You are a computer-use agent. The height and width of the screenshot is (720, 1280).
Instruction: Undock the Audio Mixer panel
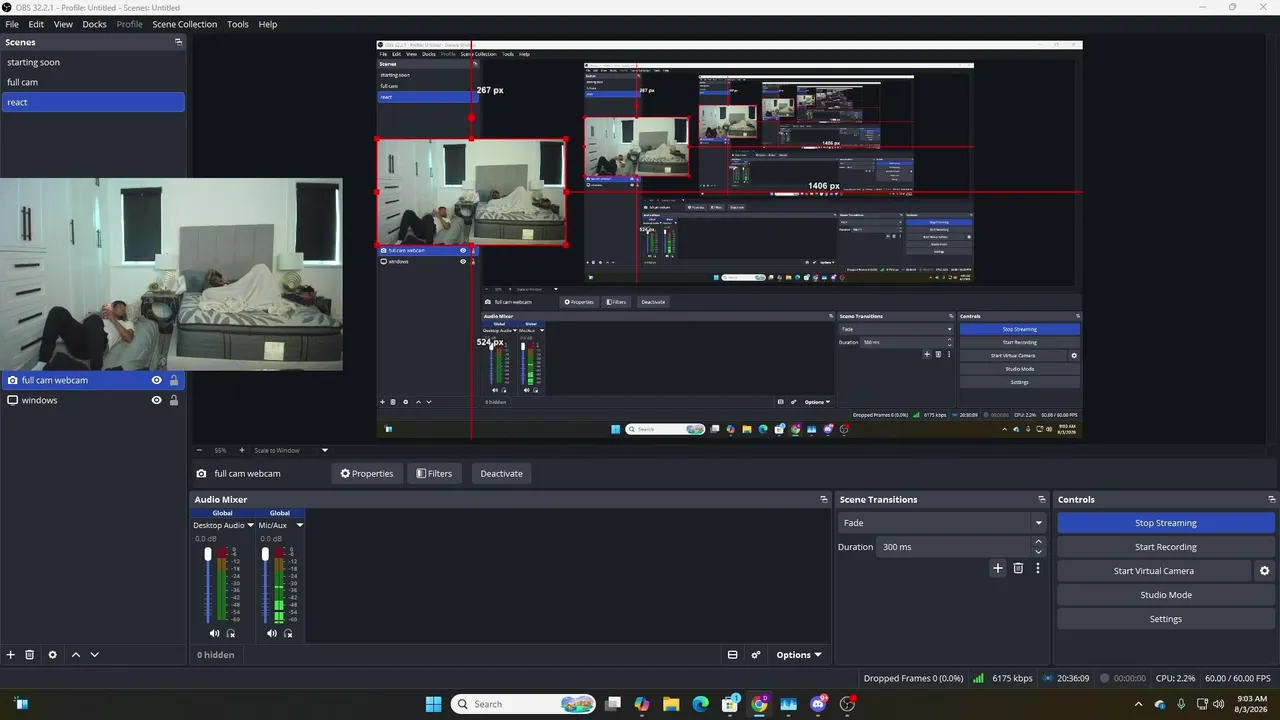824,499
